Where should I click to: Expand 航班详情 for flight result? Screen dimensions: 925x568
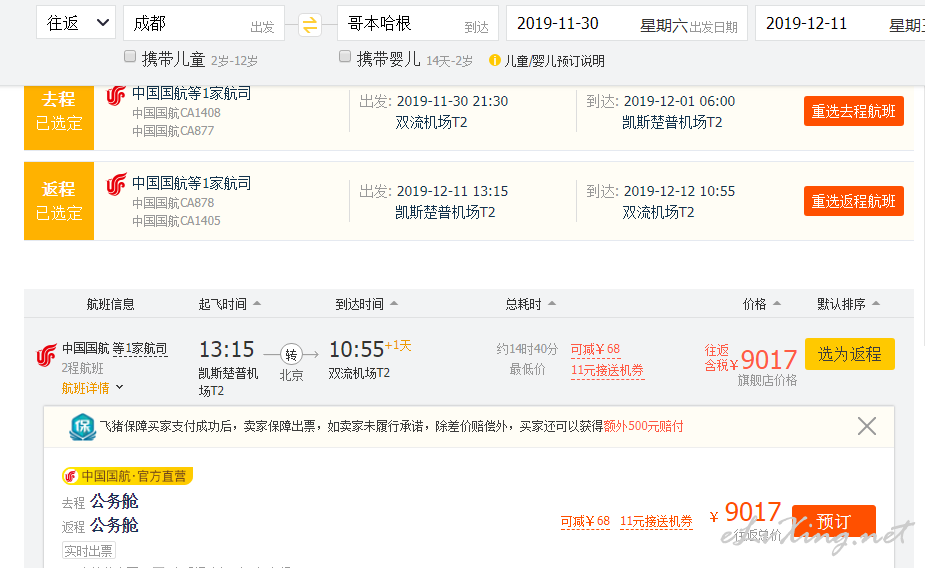click(x=92, y=388)
